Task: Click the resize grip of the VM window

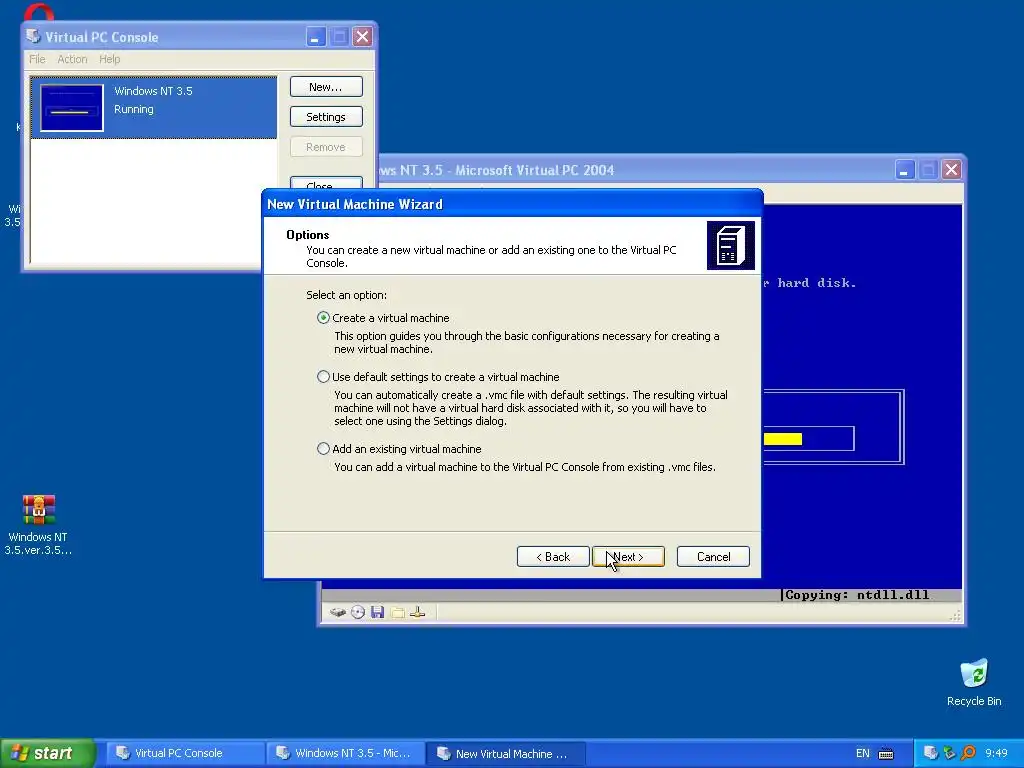Action: point(955,615)
